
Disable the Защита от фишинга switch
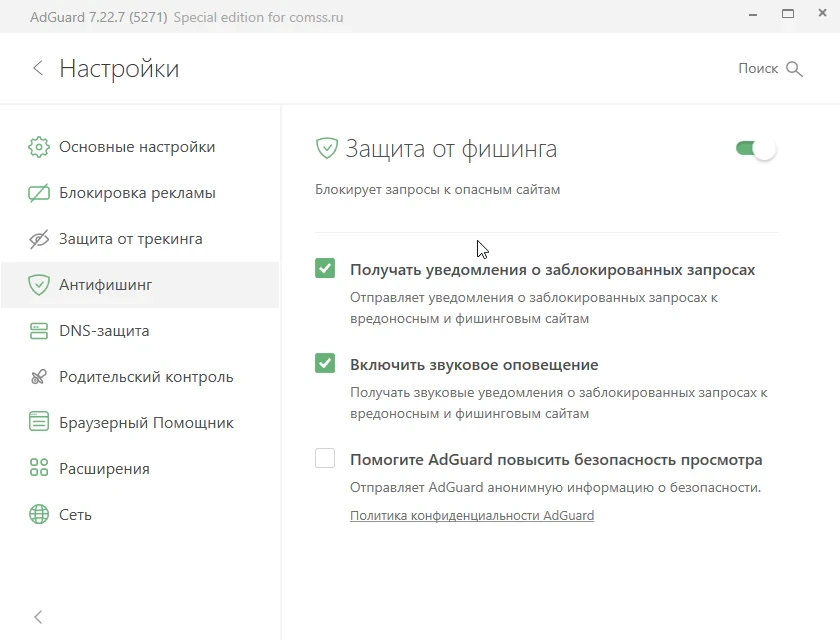(756, 148)
